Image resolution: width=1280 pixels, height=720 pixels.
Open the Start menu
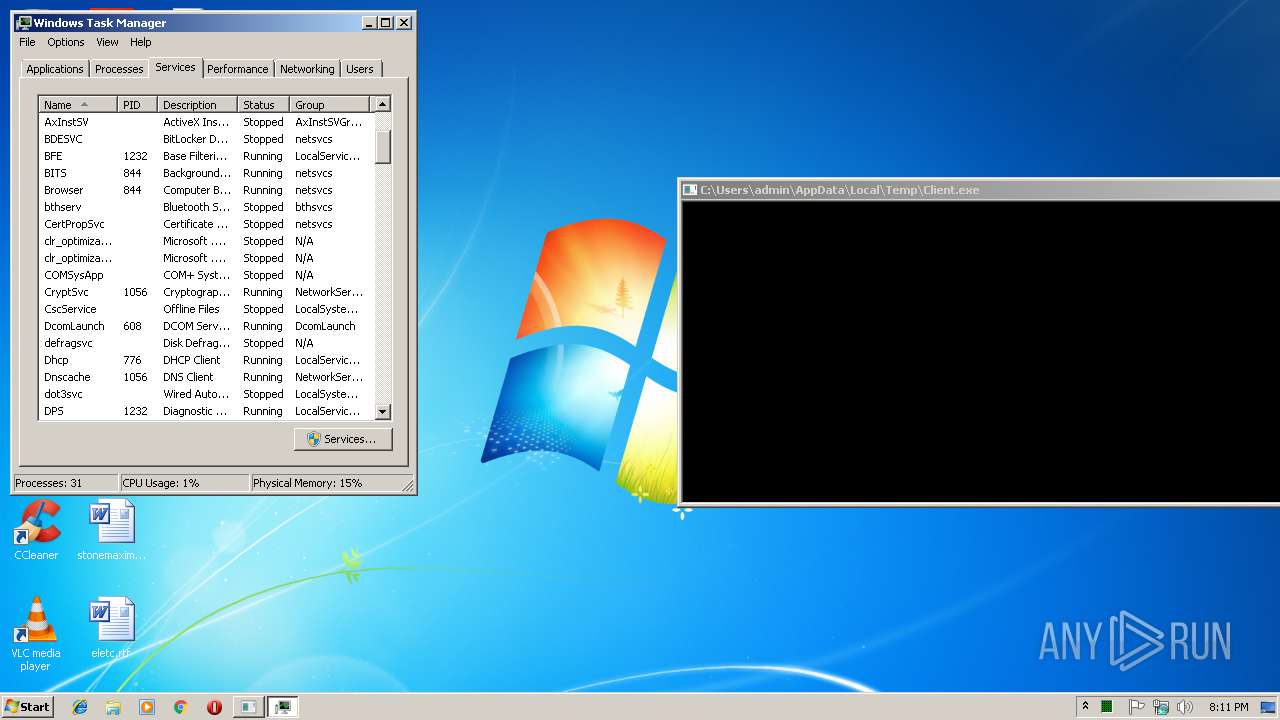click(27, 707)
